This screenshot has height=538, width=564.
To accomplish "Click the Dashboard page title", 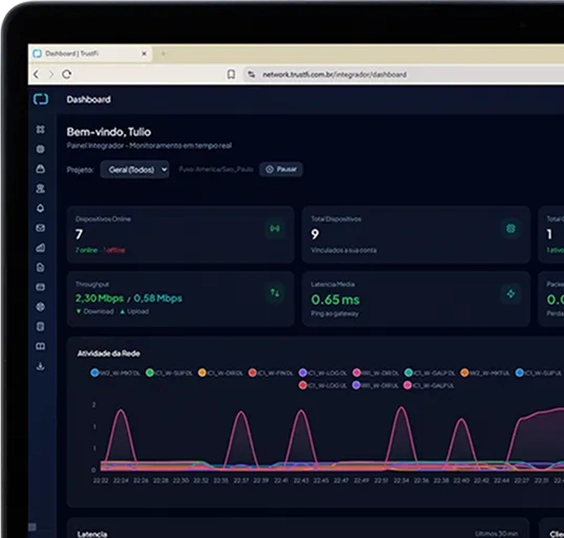I will 88,100.
